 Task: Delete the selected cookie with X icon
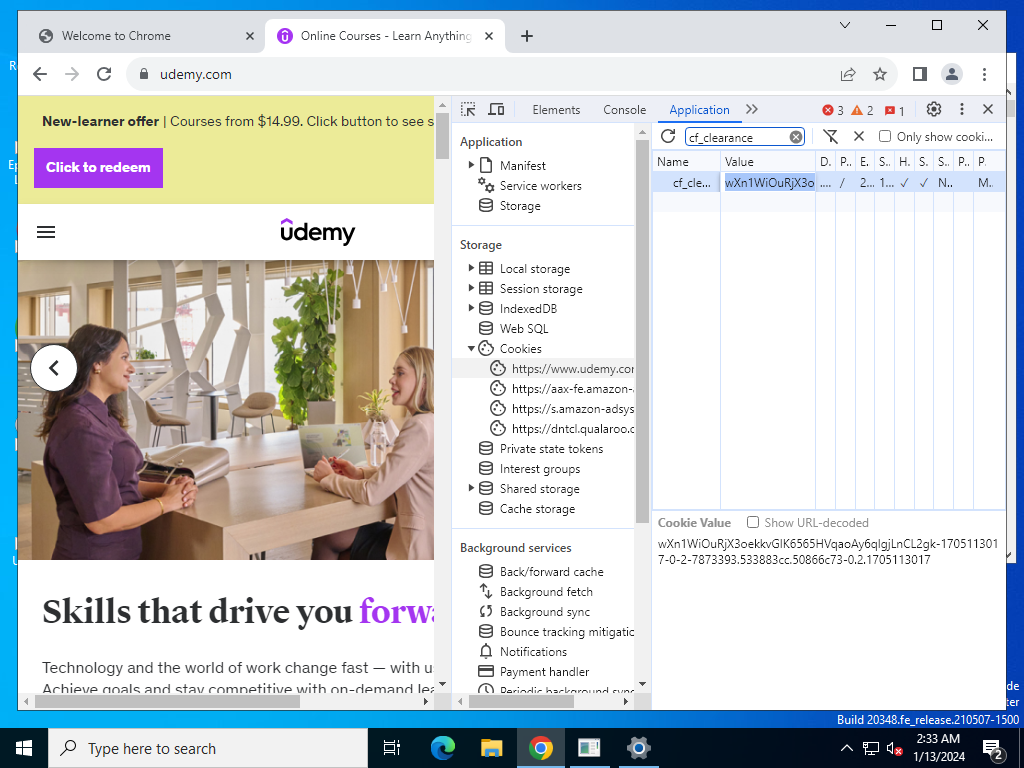pyautogui.click(x=859, y=136)
